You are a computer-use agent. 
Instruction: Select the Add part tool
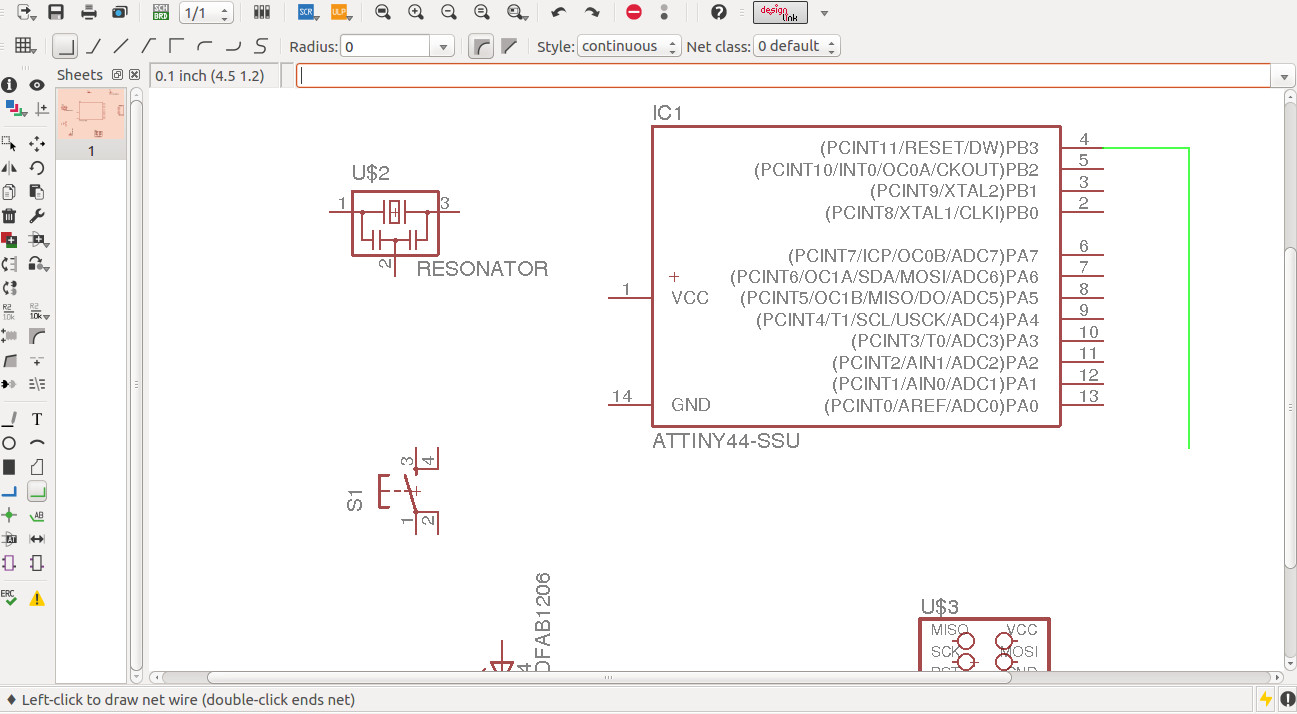tap(10, 240)
